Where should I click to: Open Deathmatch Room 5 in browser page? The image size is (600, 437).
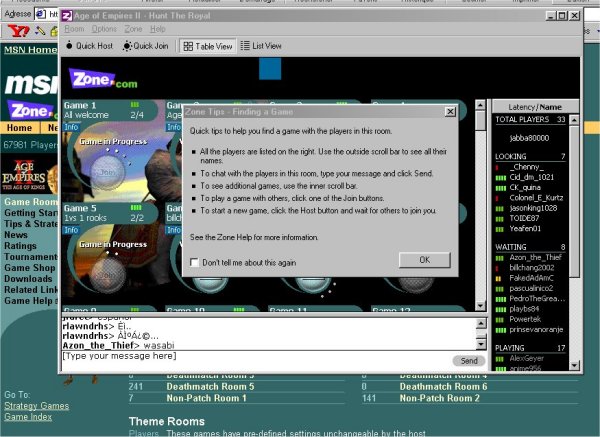pos(210,386)
